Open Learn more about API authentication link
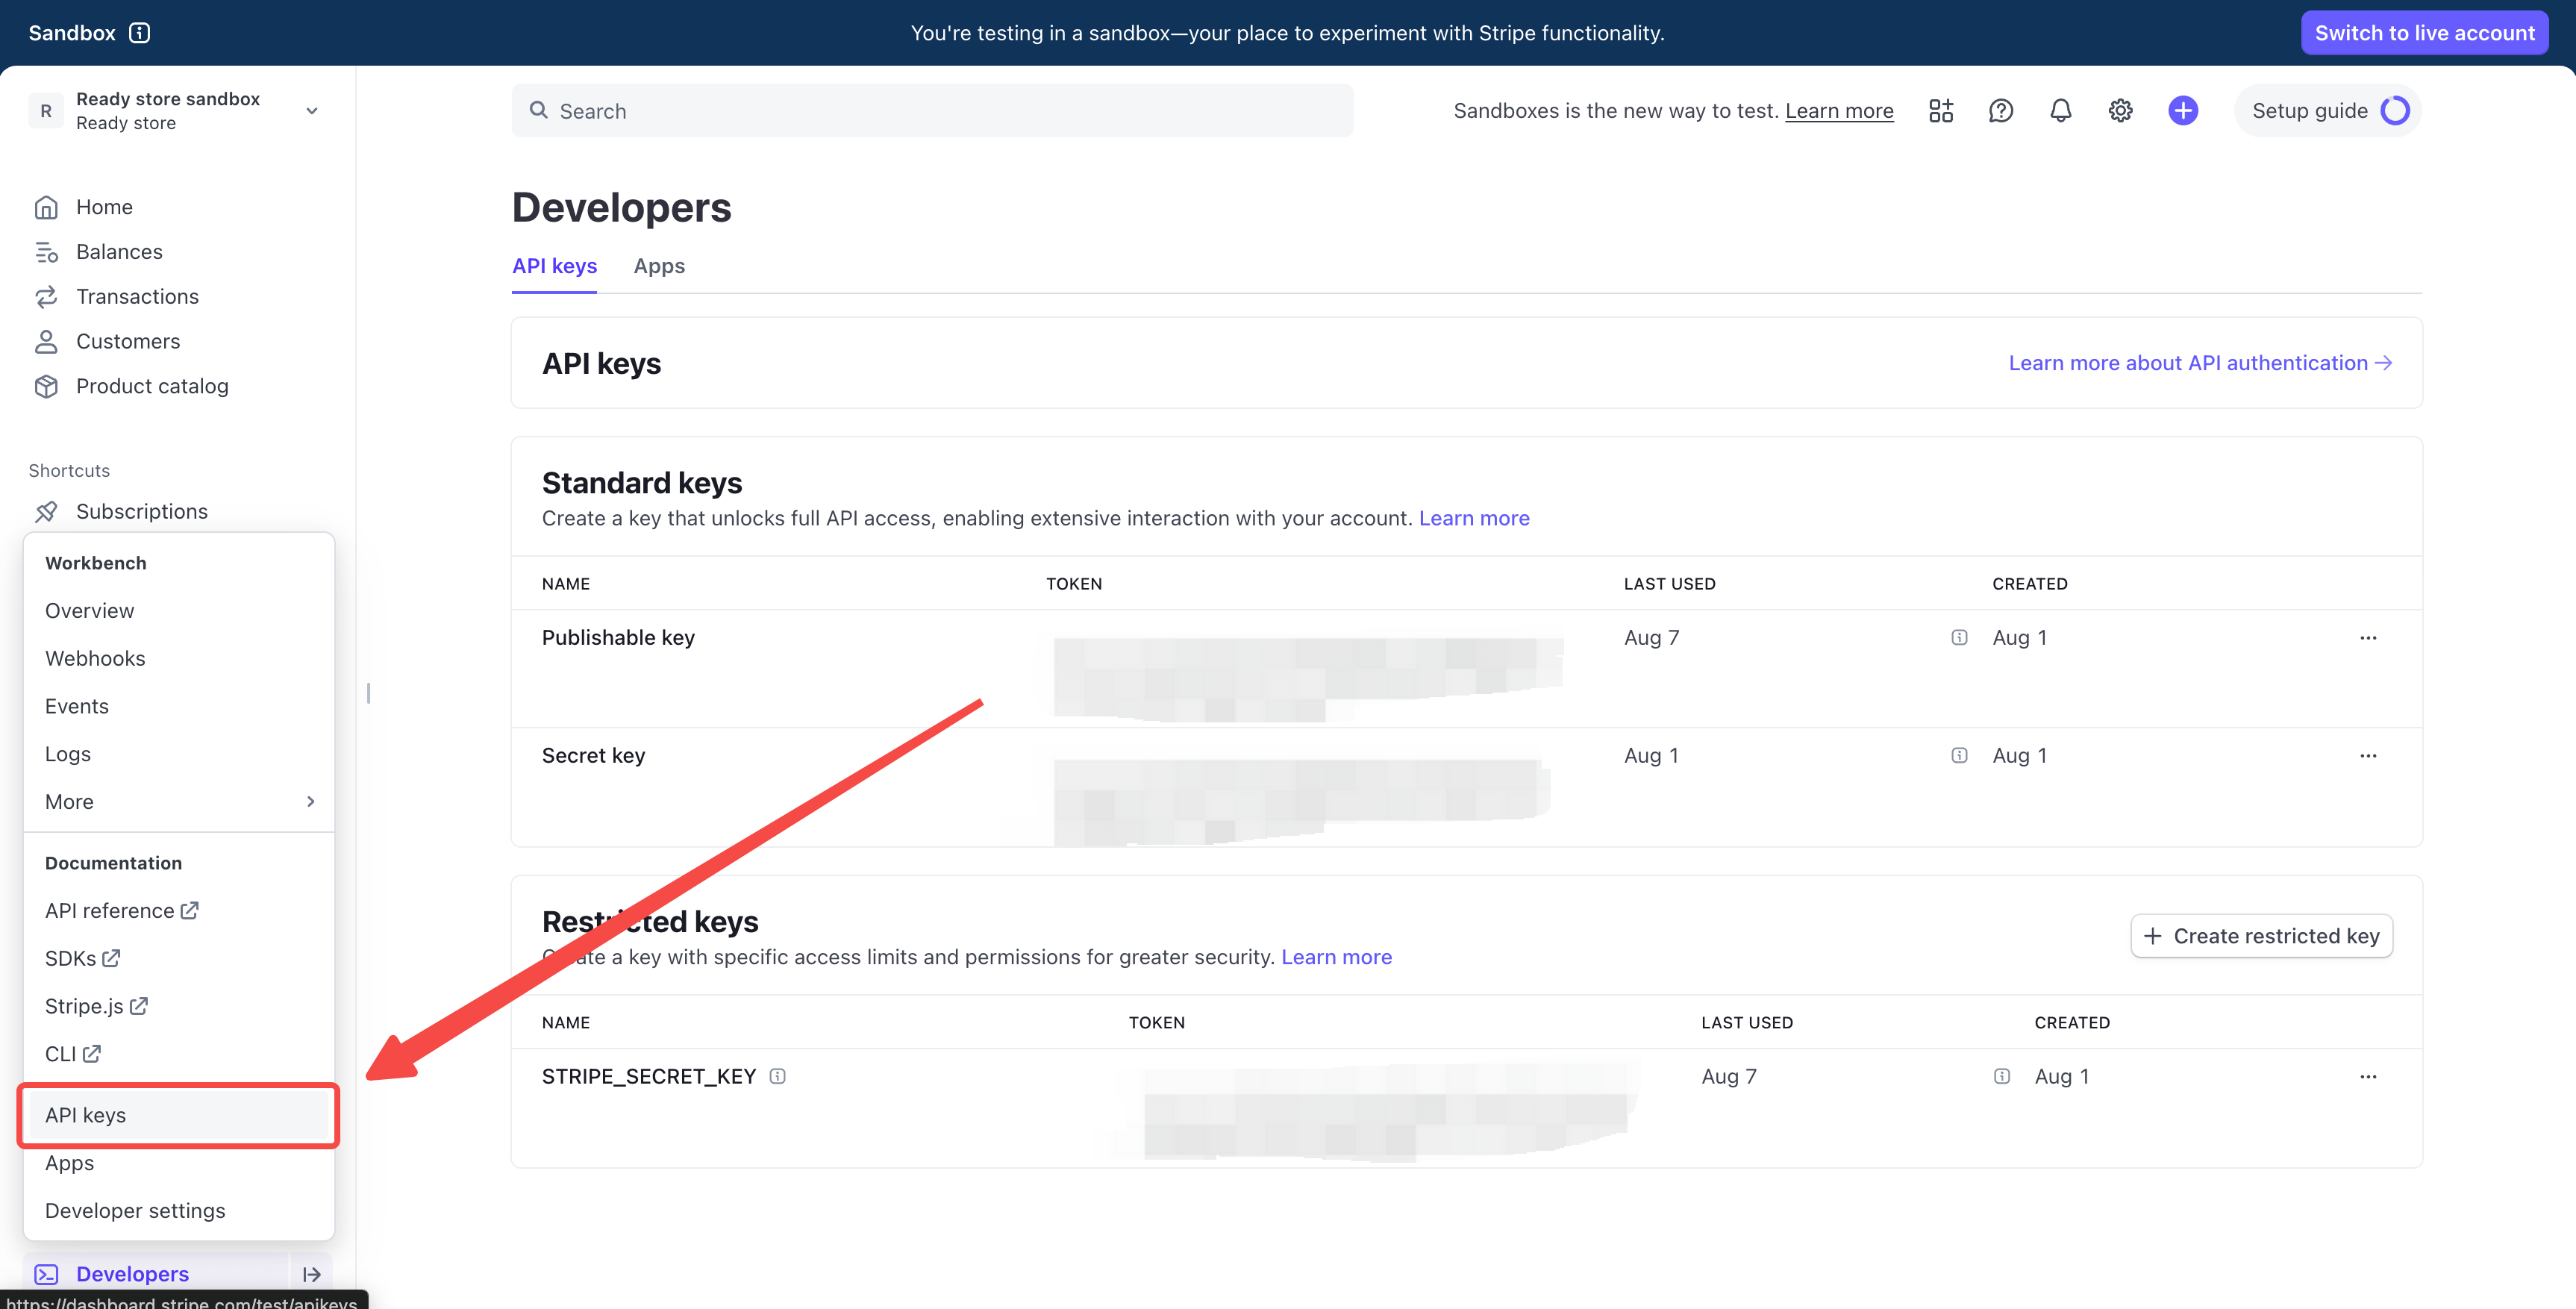Viewport: 2576px width, 1309px height. coord(2199,363)
